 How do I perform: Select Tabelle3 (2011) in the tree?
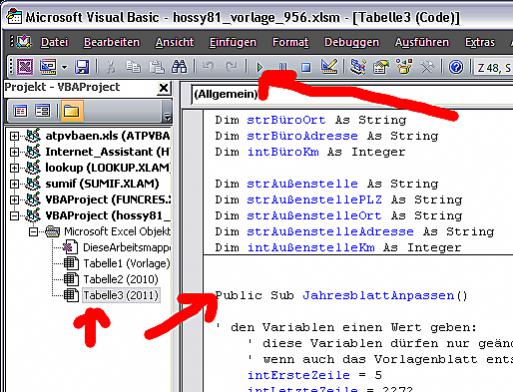[x=121, y=295]
